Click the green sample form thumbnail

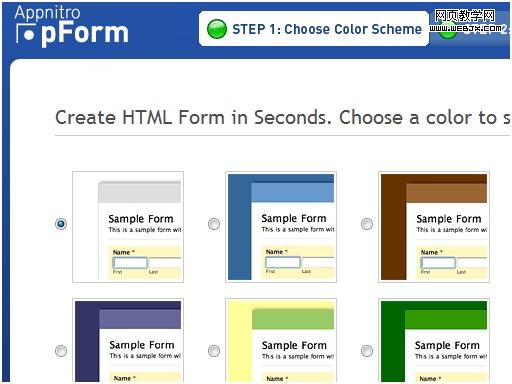pos(434,340)
